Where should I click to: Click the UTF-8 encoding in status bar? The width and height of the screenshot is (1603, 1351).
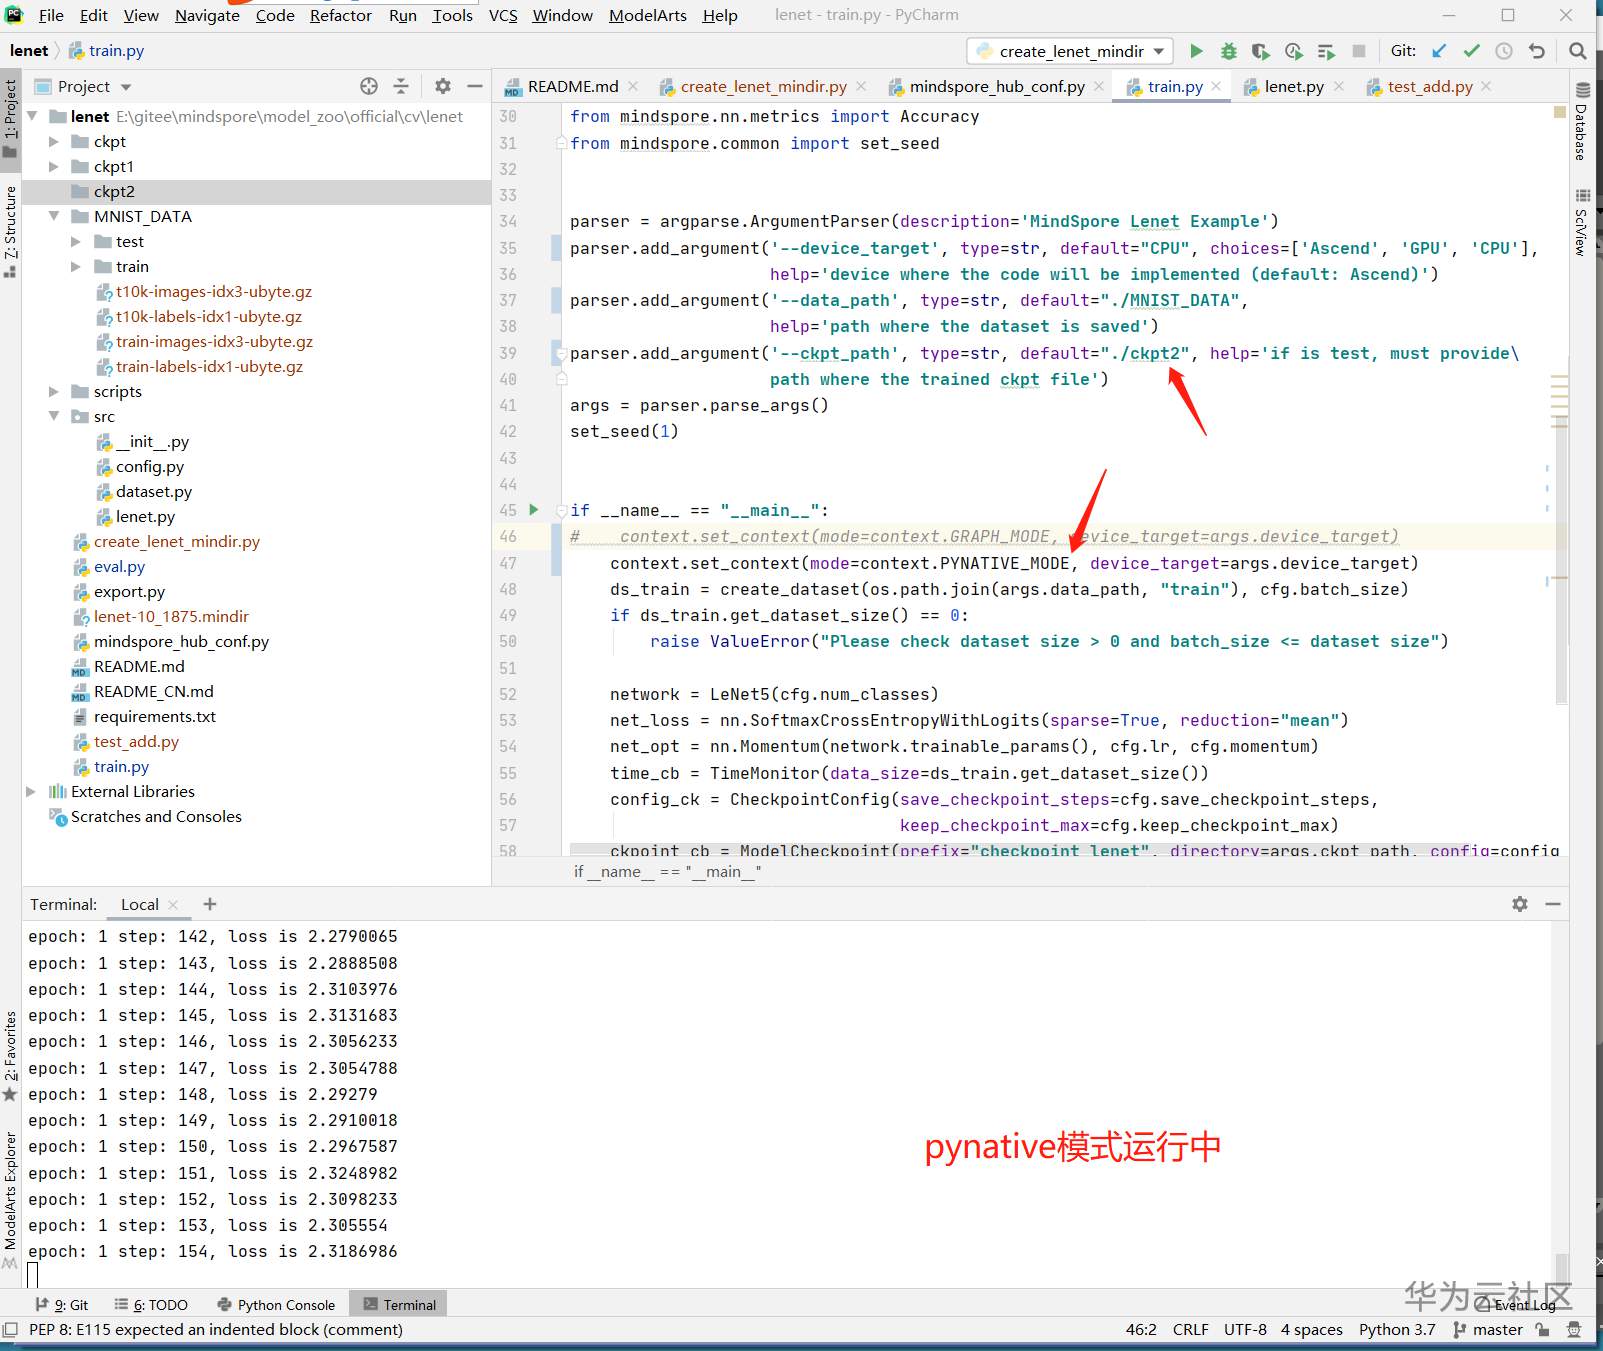[x=1245, y=1330]
